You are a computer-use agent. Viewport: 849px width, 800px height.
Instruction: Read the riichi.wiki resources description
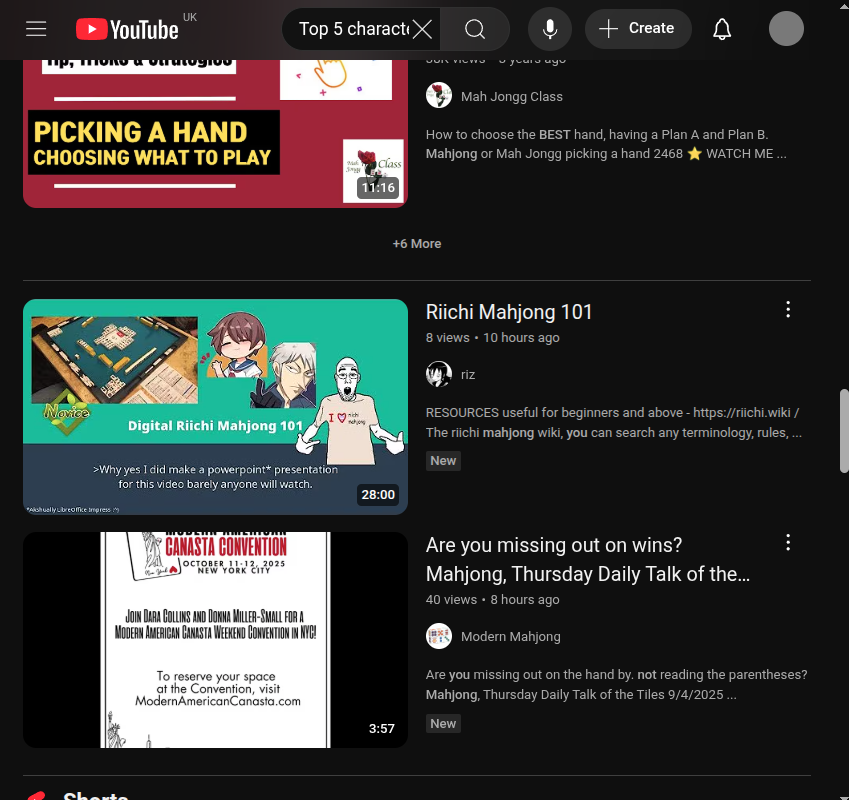pos(613,423)
